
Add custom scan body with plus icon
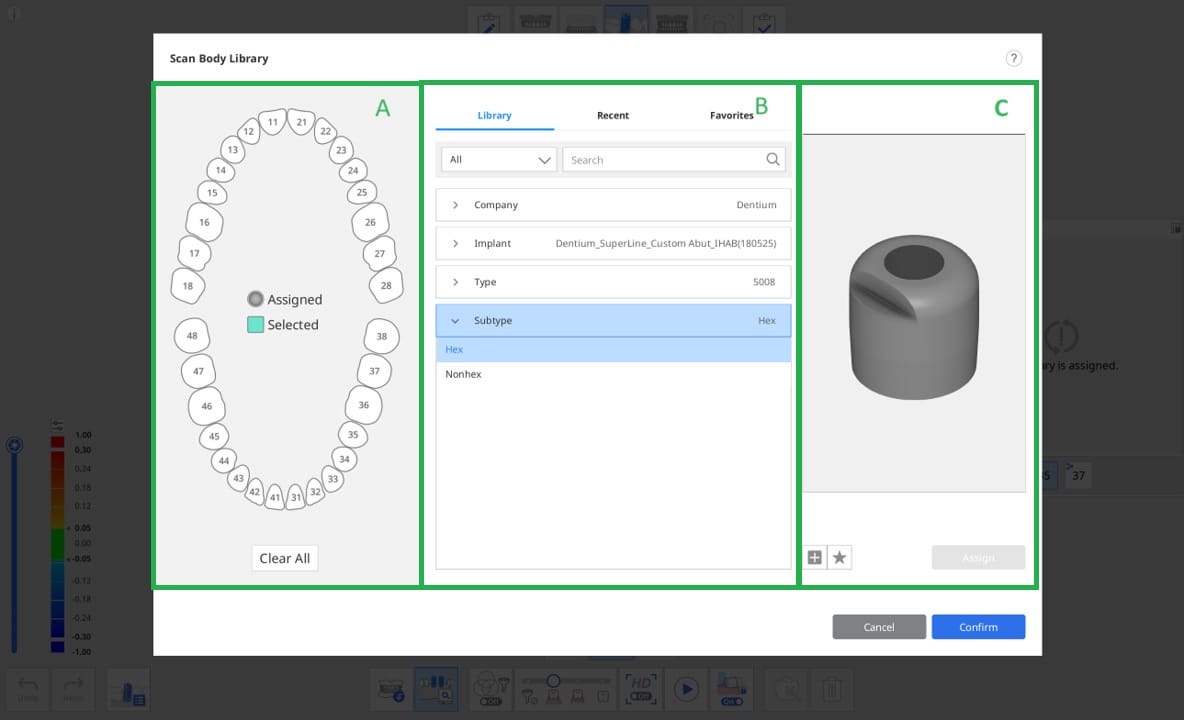pyautogui.click(x=814, y=558)
